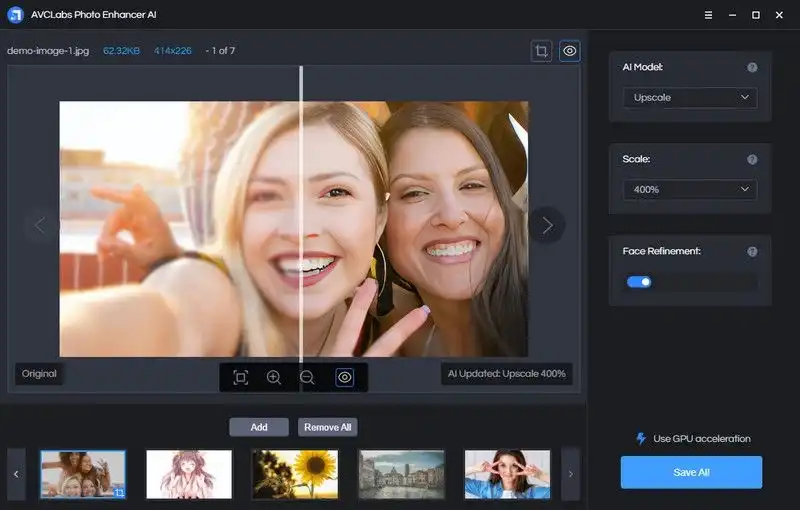Screen dimensions: 800x510
Task: Click the Save All button
Action: coord(691,472)
